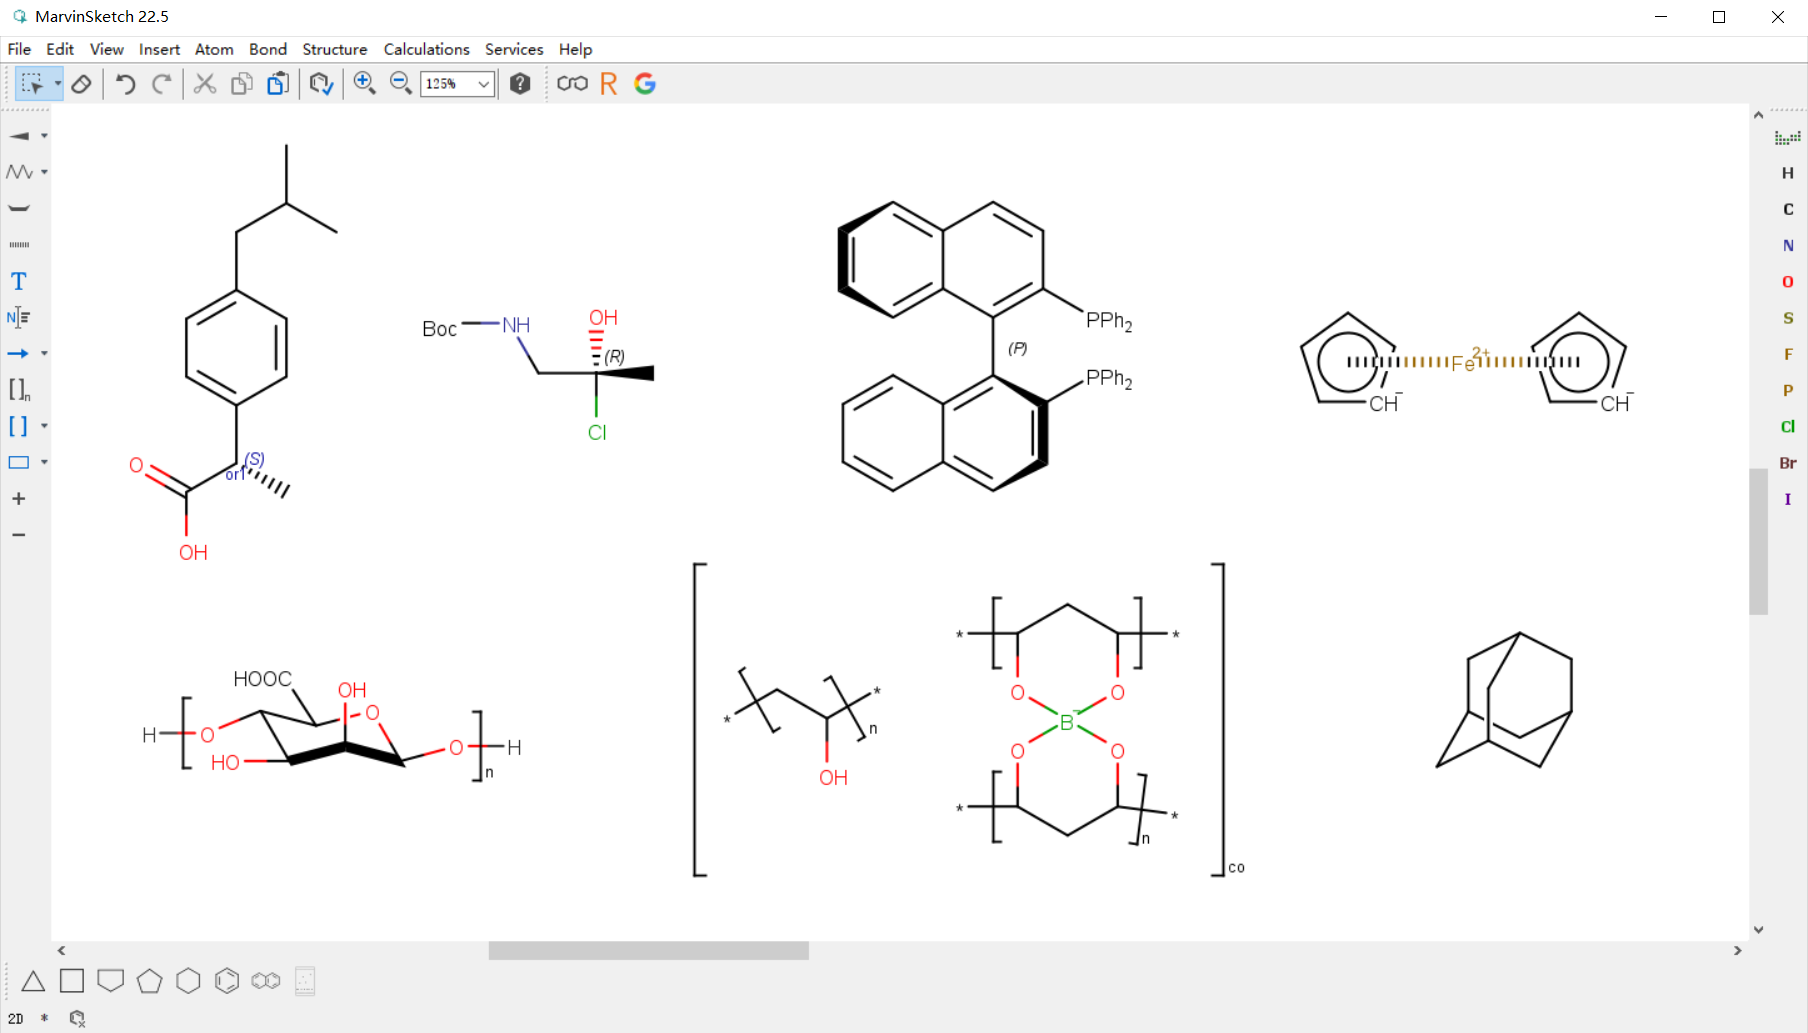Undo the last action
This screenshot has width=1808, height=1033.
[x=124, y=84]
